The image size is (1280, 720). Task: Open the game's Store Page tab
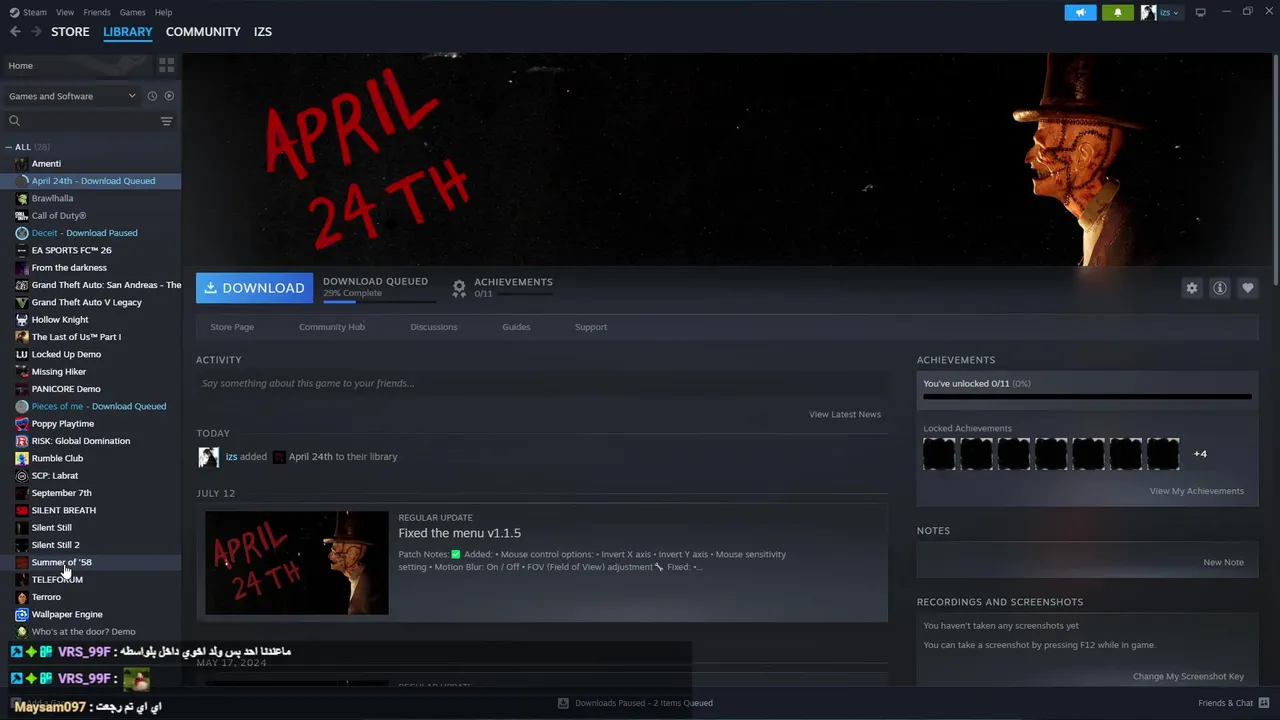click(232, 327)
